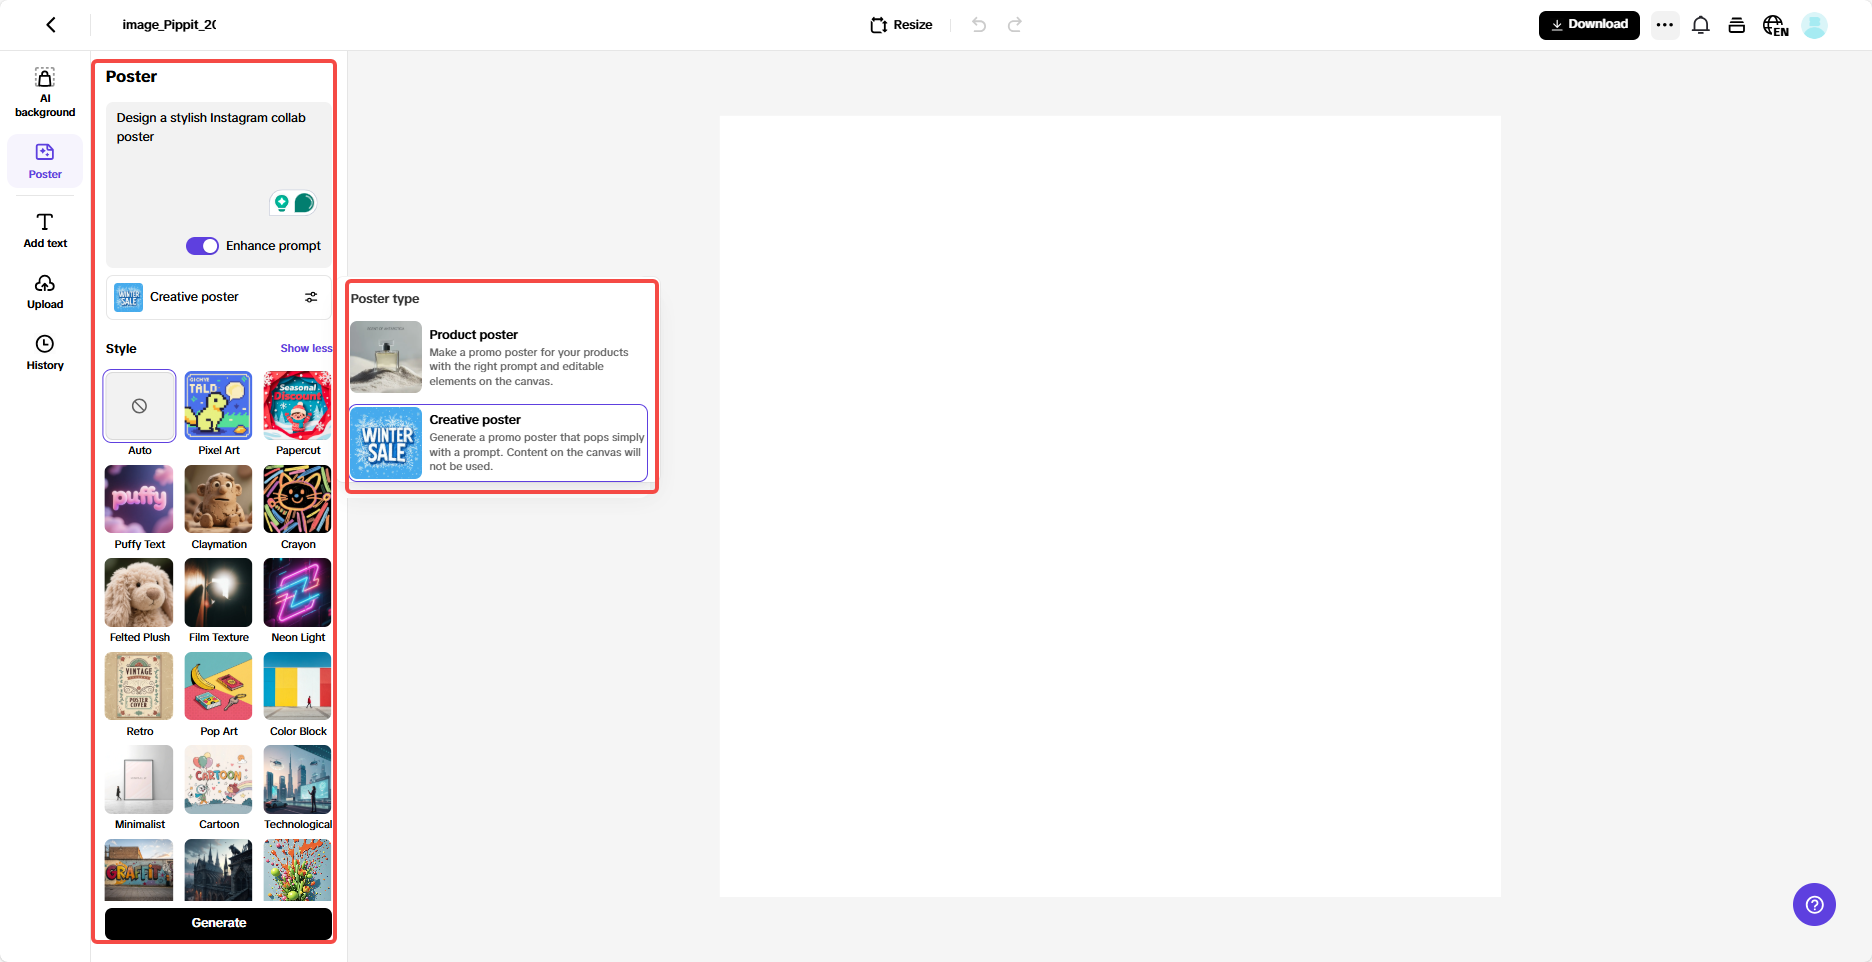Select the Poster tool in sidebar
This screenshot has width=1872, height=962.
point(45,161)
